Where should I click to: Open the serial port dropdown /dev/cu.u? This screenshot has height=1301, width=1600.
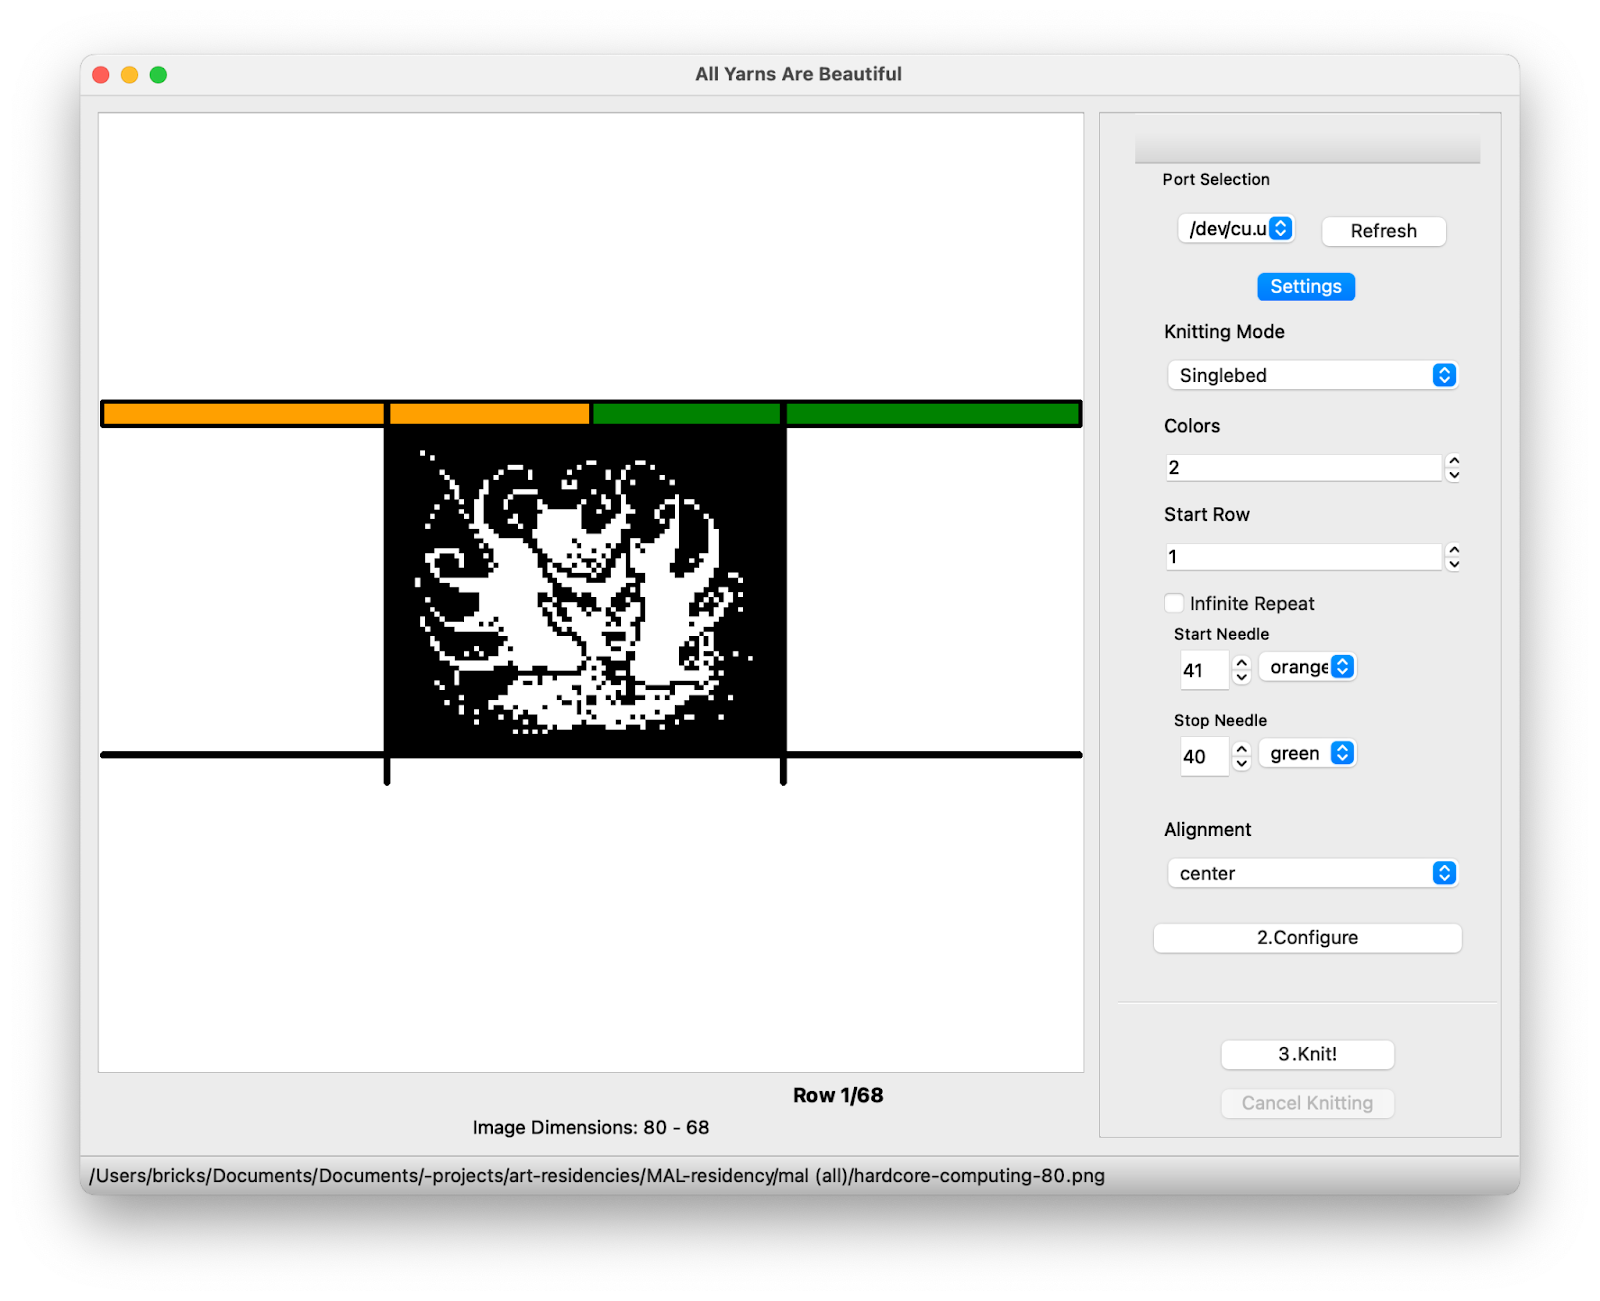click(1236, 229)
